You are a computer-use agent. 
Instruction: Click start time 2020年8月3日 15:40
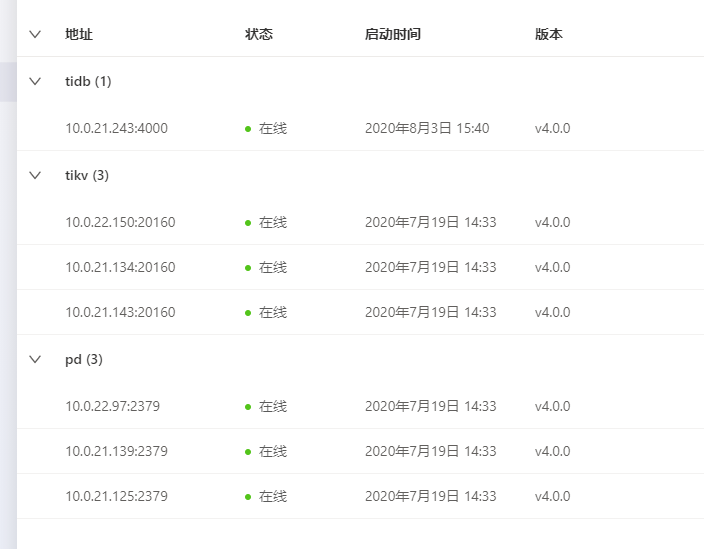pos(427,128)
